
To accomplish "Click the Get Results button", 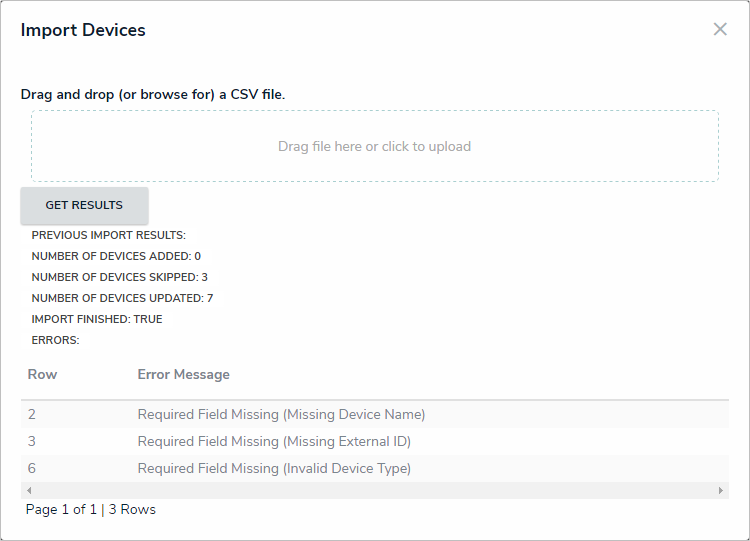I will [84, 205].
